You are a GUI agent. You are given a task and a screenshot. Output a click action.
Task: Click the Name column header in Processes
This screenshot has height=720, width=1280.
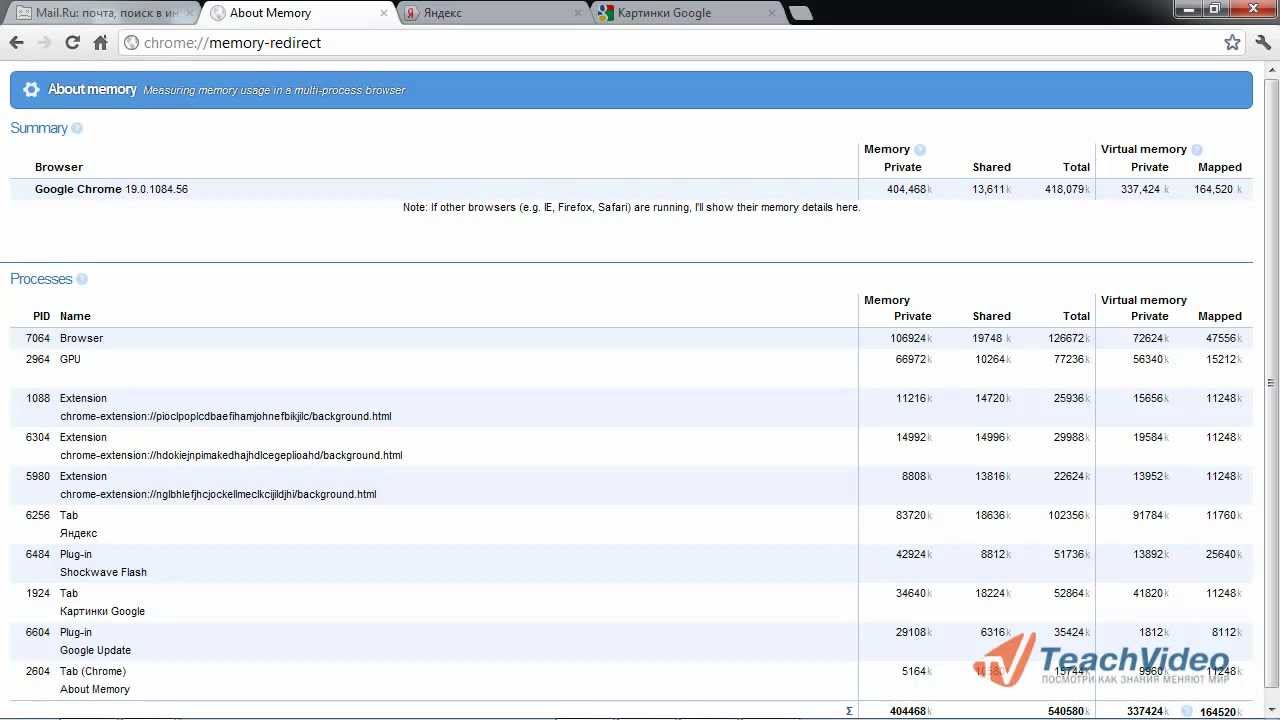point(75,316)
